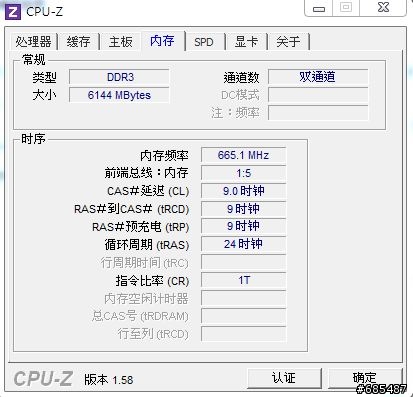Switch to the 处理器 tab
The image size is (413, 397).
pos(33,42)
